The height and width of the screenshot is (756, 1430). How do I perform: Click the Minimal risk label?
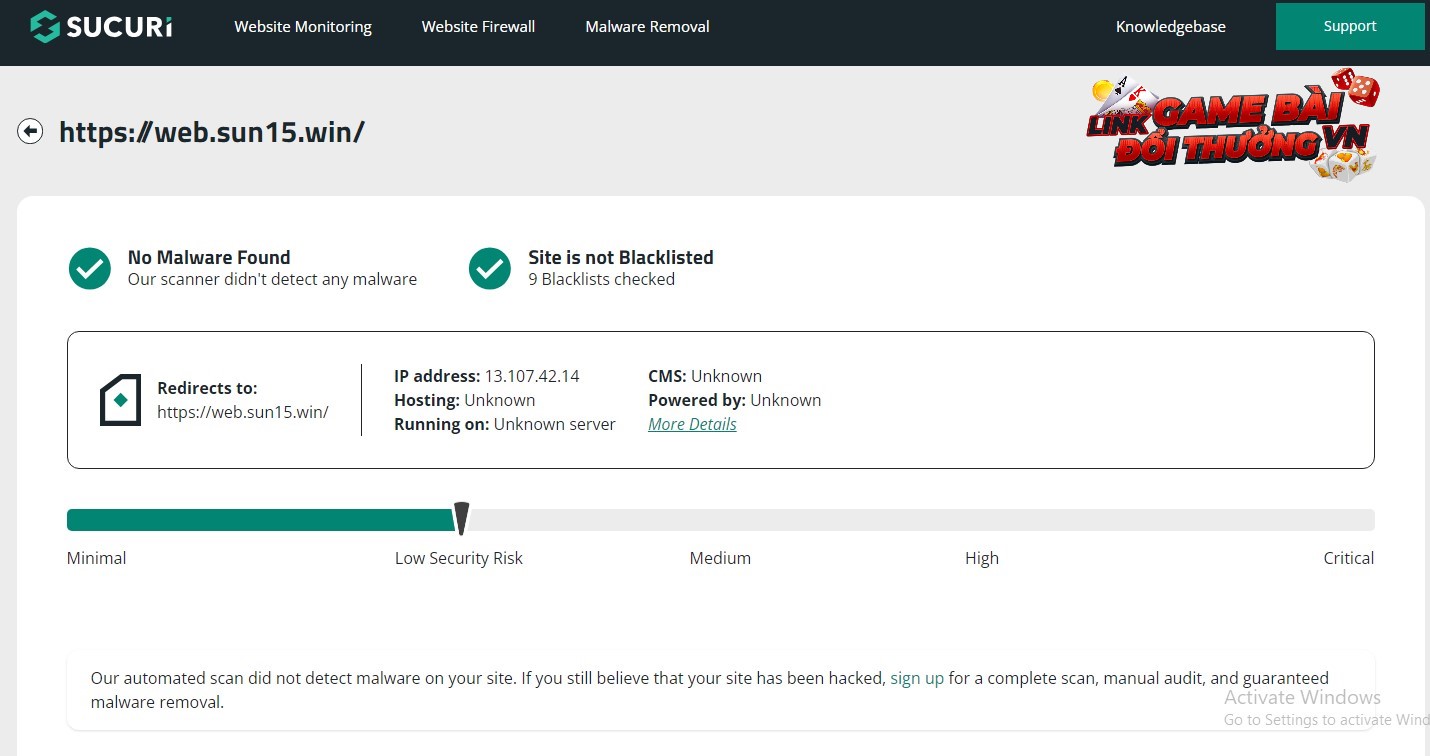97,558
